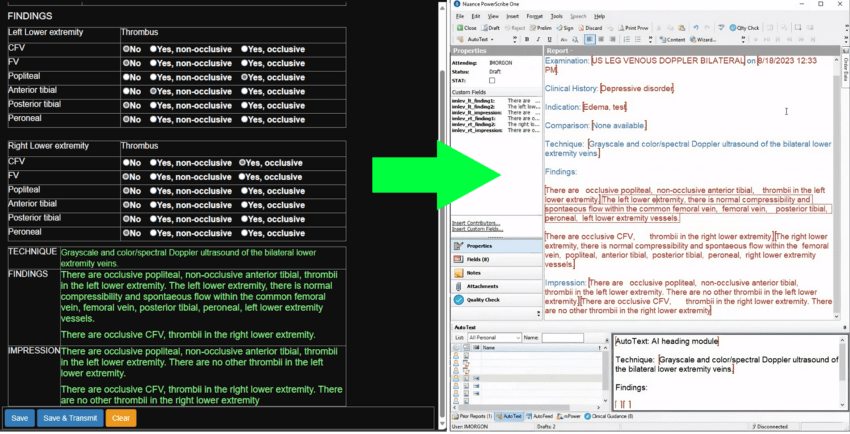This screenshot has width=850, height=434.
Task: Open the Quality Check panel section
Action: coord(496,300)
